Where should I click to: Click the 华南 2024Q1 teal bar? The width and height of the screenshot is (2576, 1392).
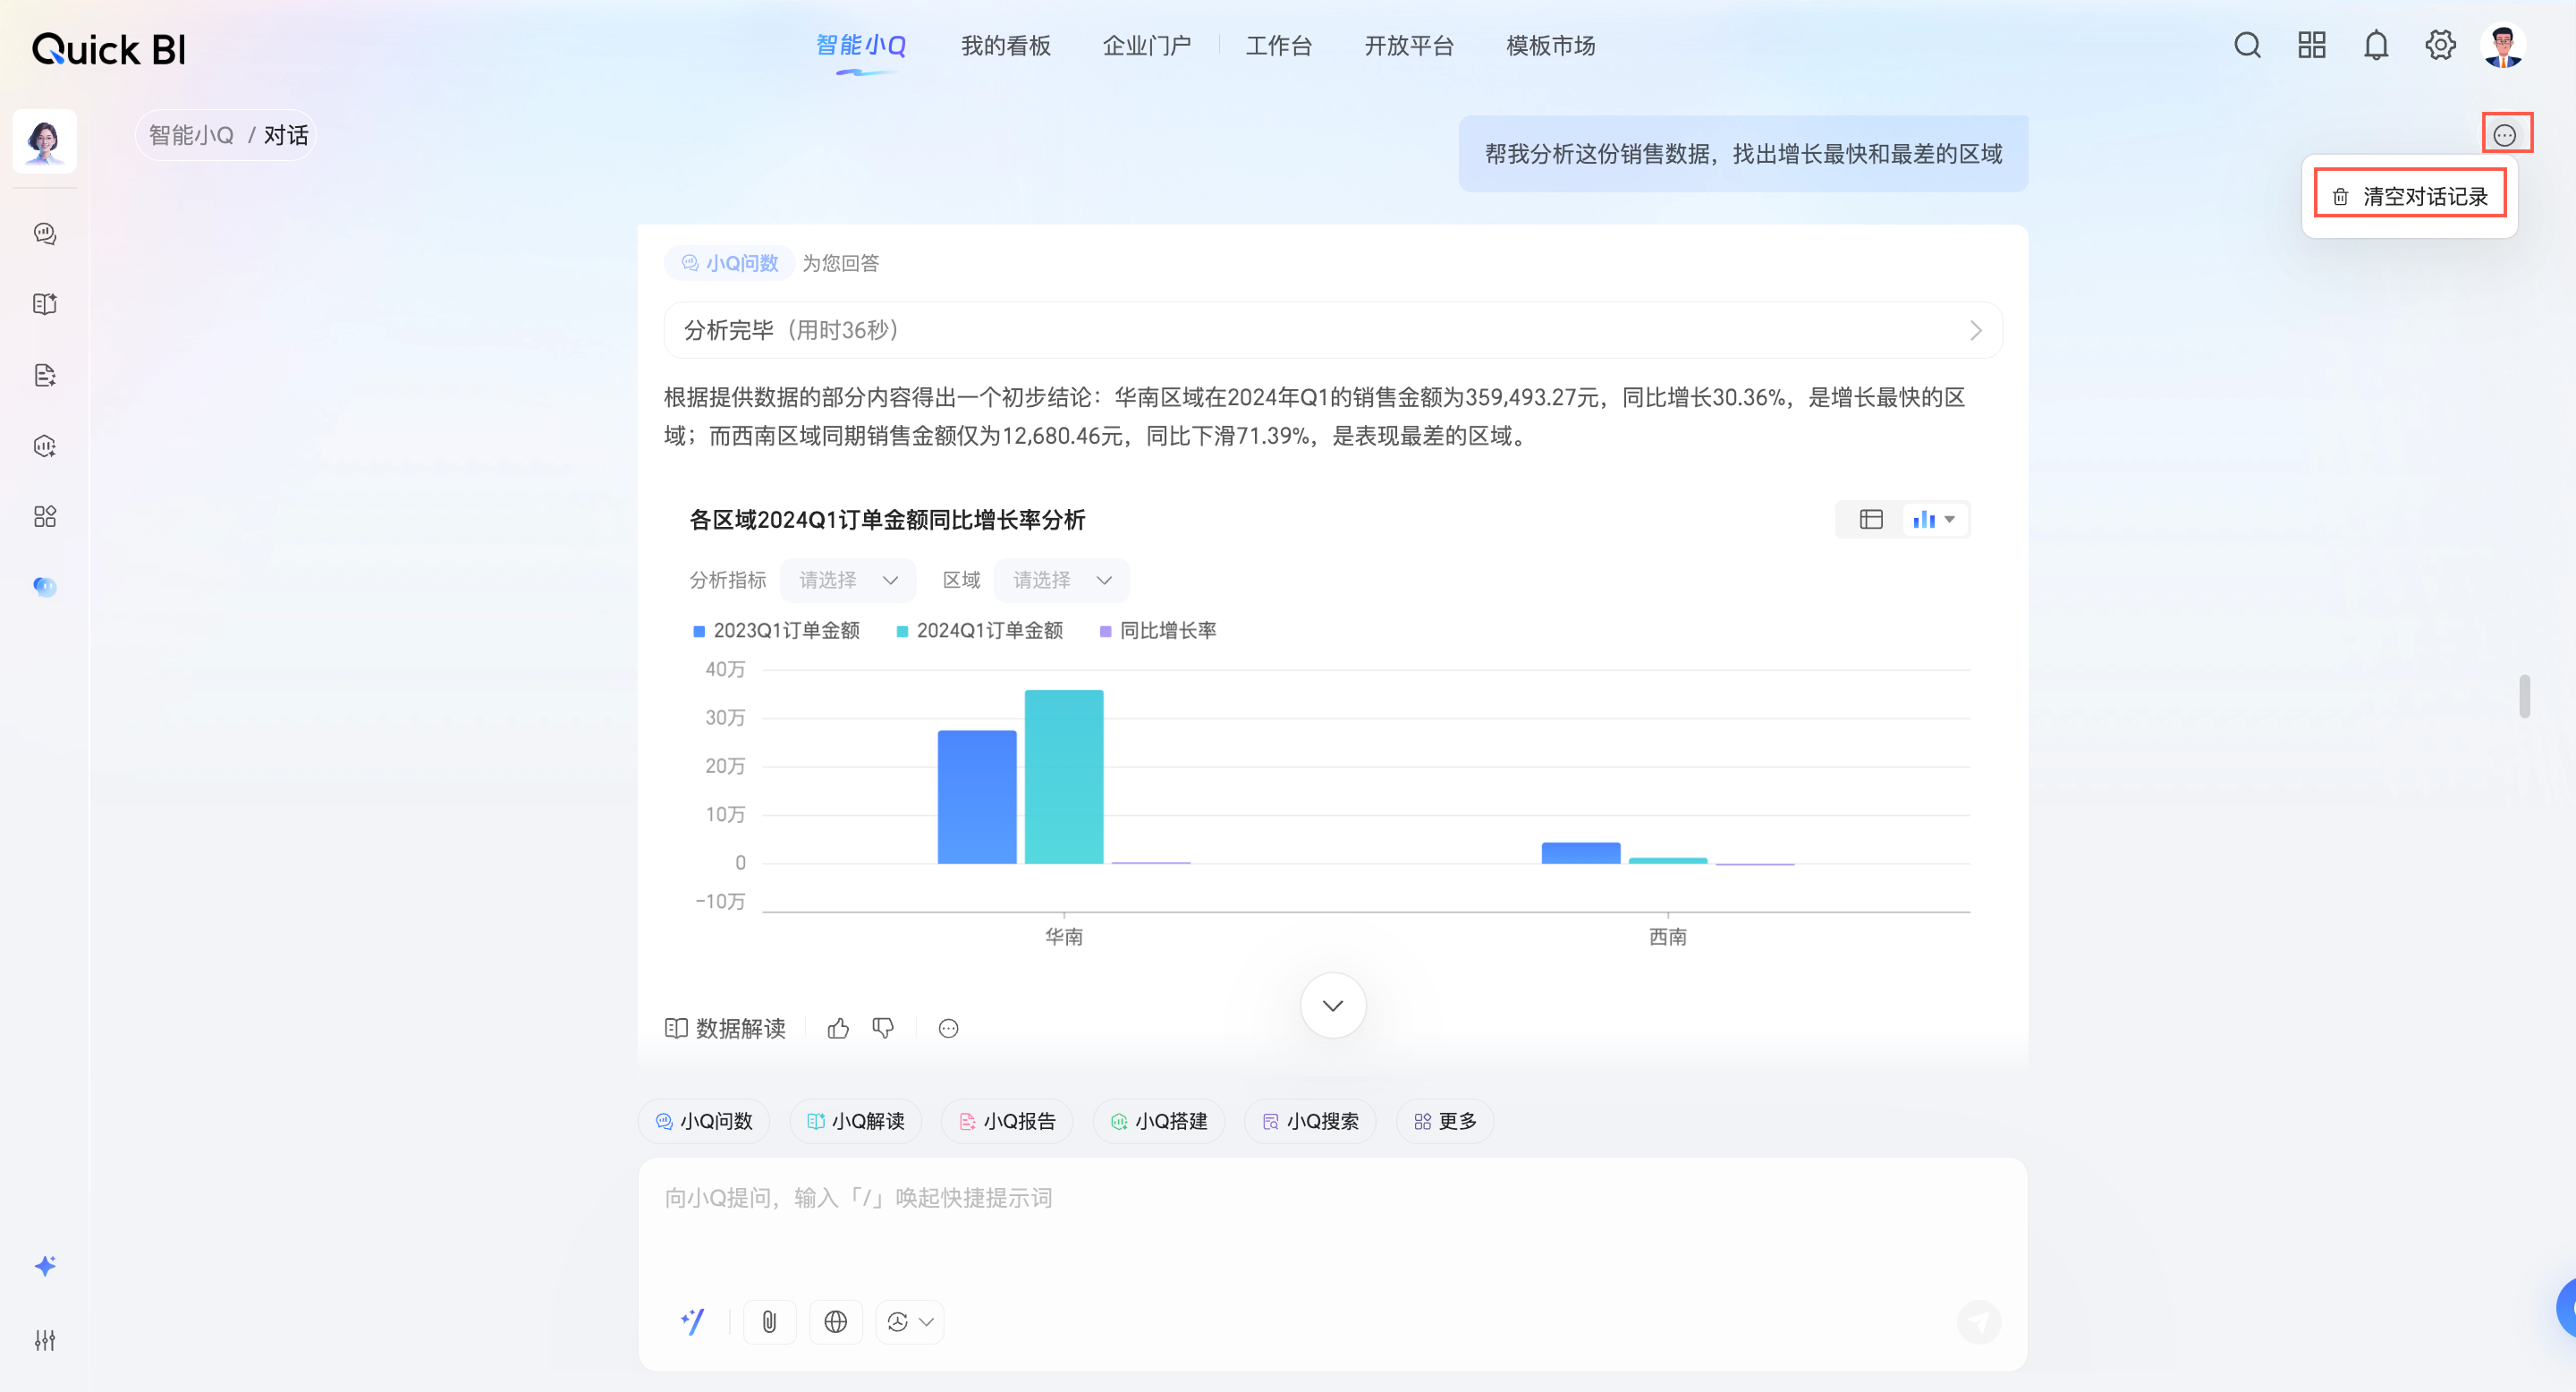tap(1064, 777)
